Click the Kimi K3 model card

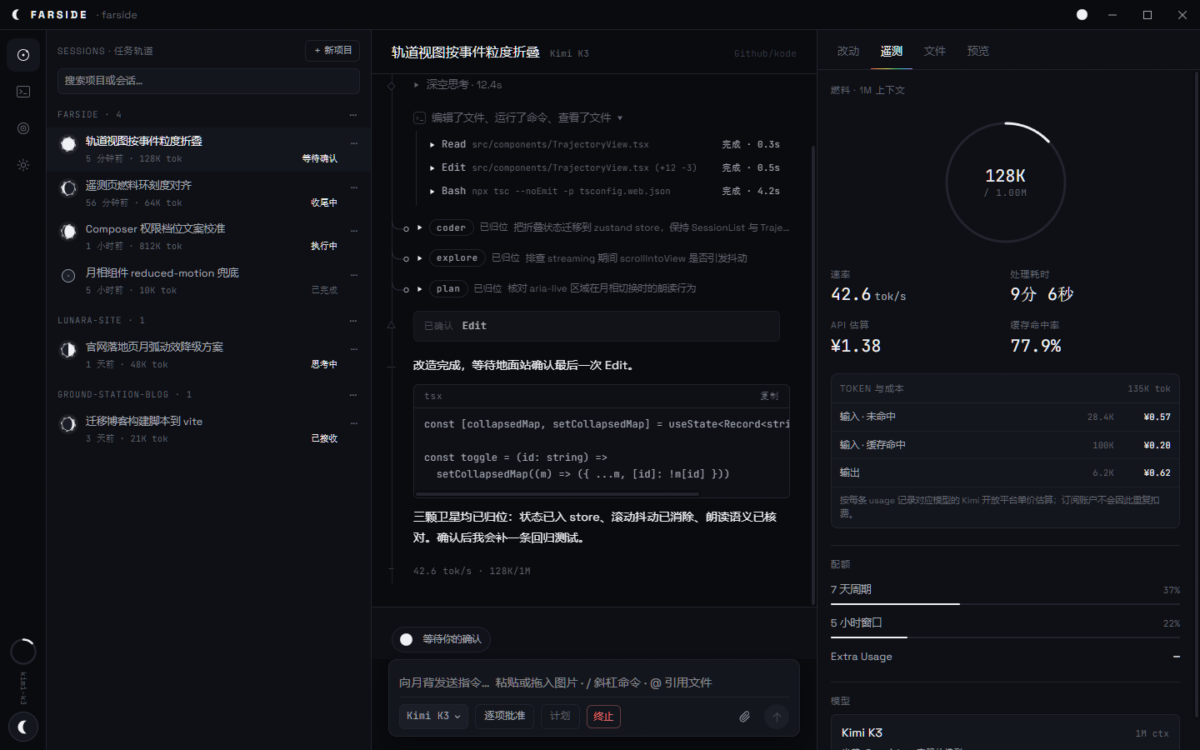[x=1005, y=733]
